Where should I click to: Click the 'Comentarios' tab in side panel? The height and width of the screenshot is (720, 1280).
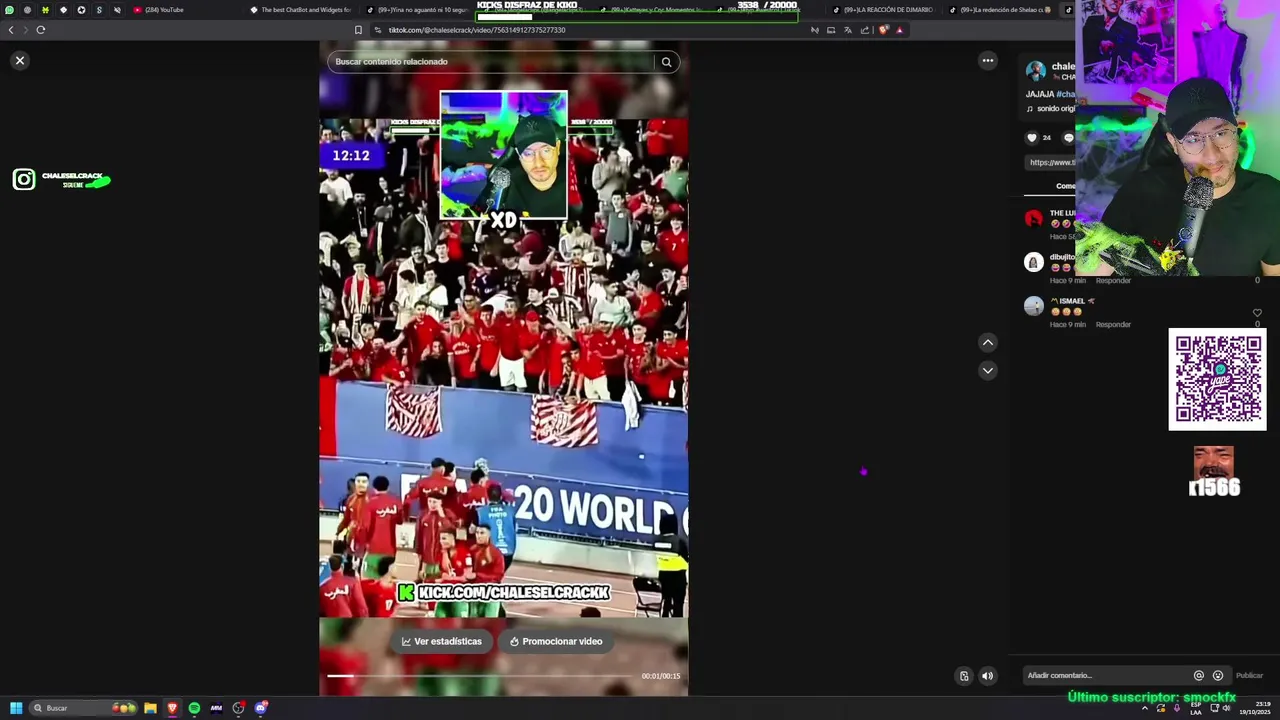(x=1066, y=186)
